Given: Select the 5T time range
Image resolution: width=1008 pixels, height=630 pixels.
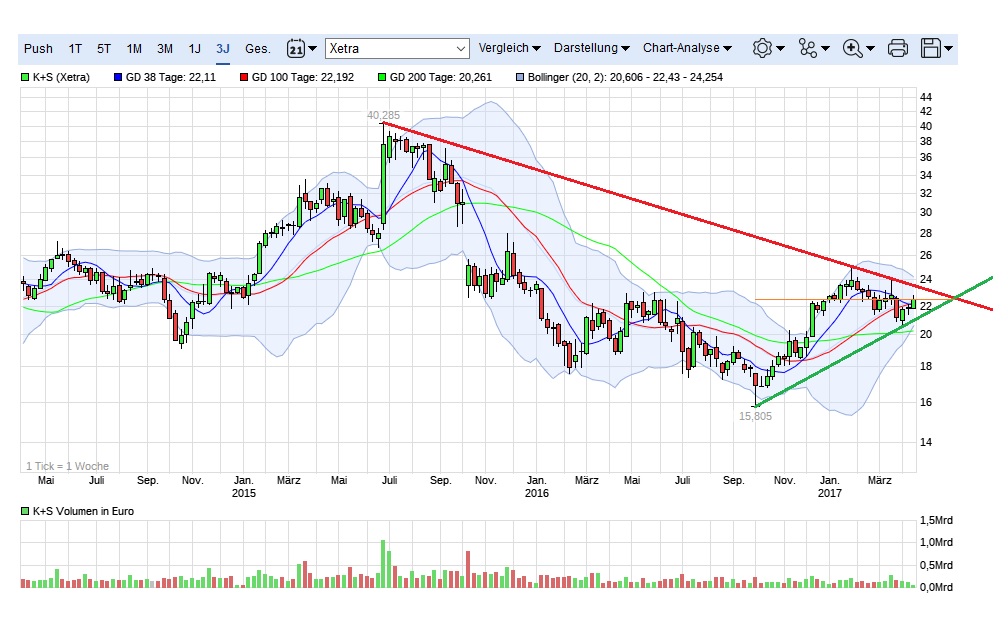Looking at the screenshot, I should (x=104, y=49).
